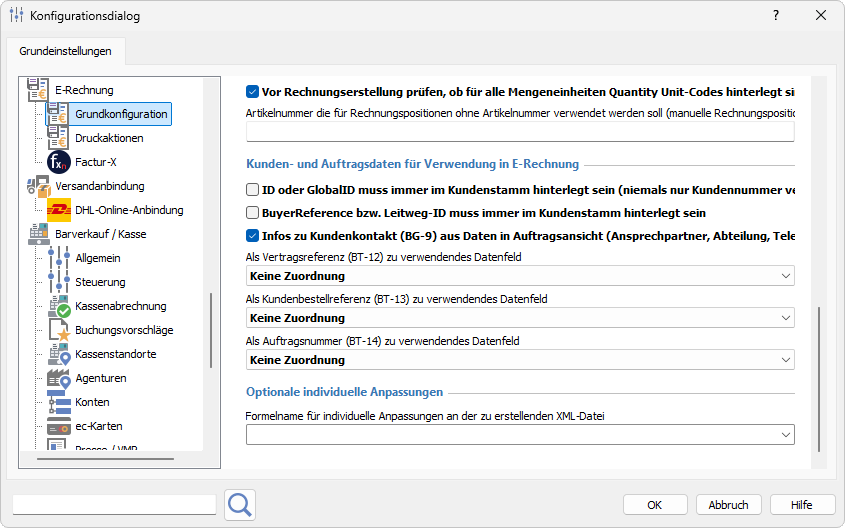This screenshot has width=845, height=528.
Task: Select Factur-X tree entry
Action: click(96, 162)
